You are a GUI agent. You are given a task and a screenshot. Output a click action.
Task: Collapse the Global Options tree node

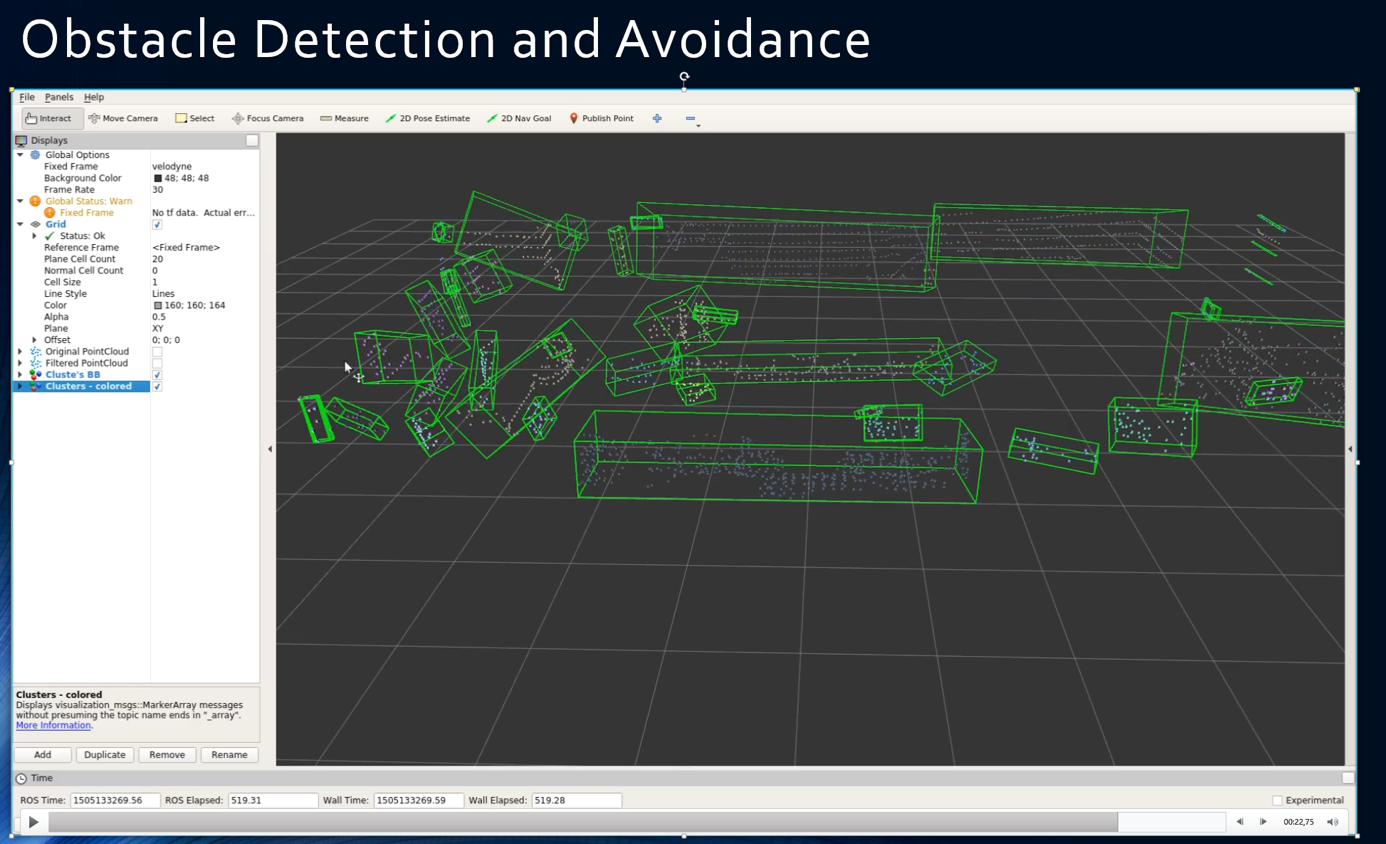click(20, 155)
